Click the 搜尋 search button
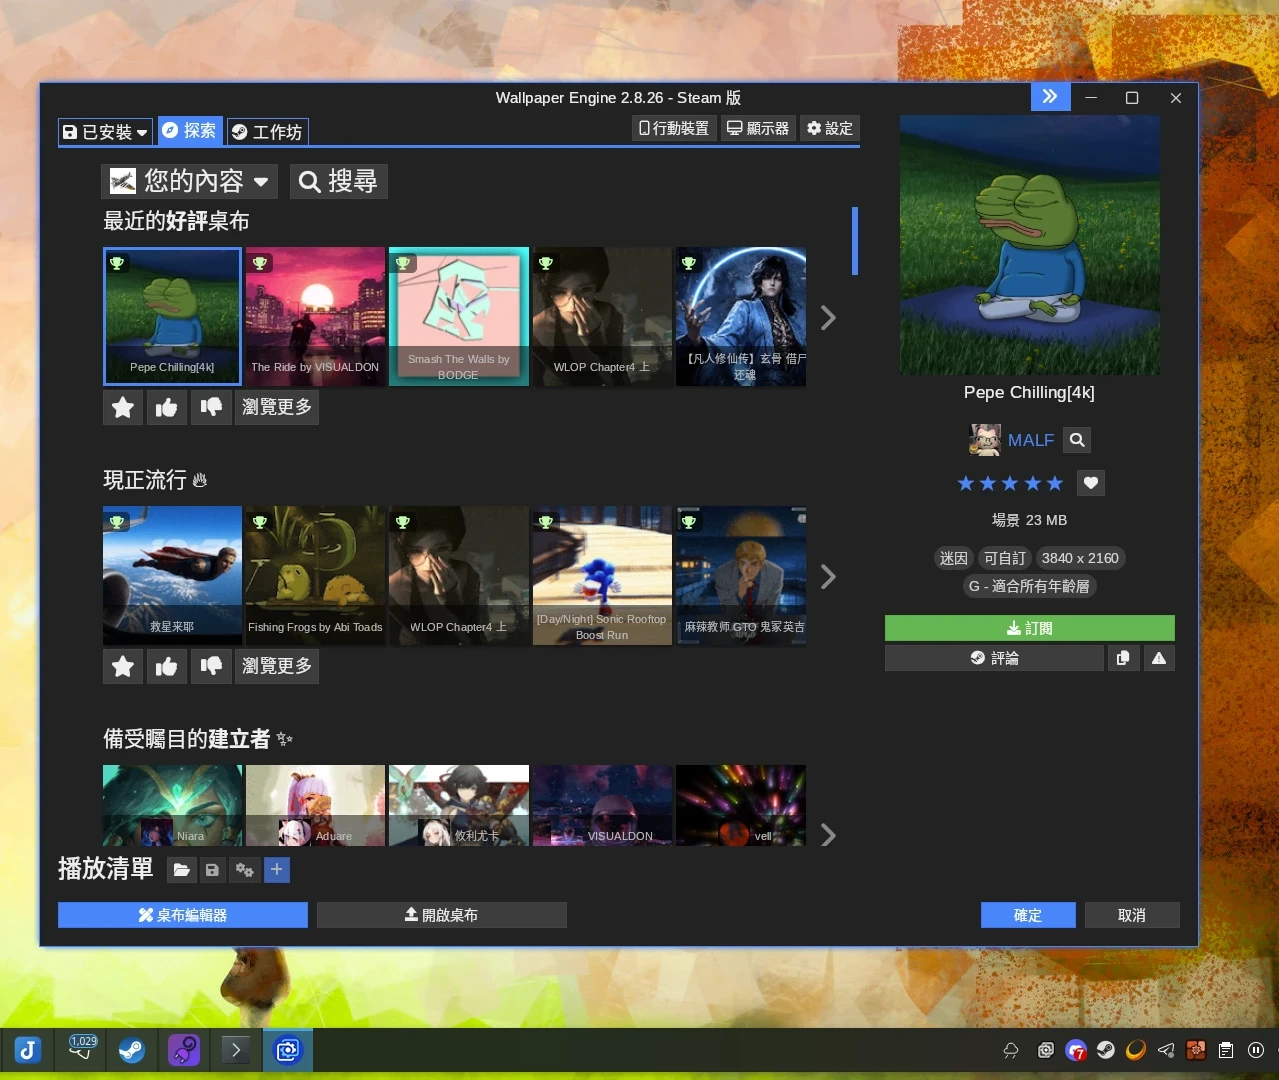1279x1080 pixels. click(339, 181)
